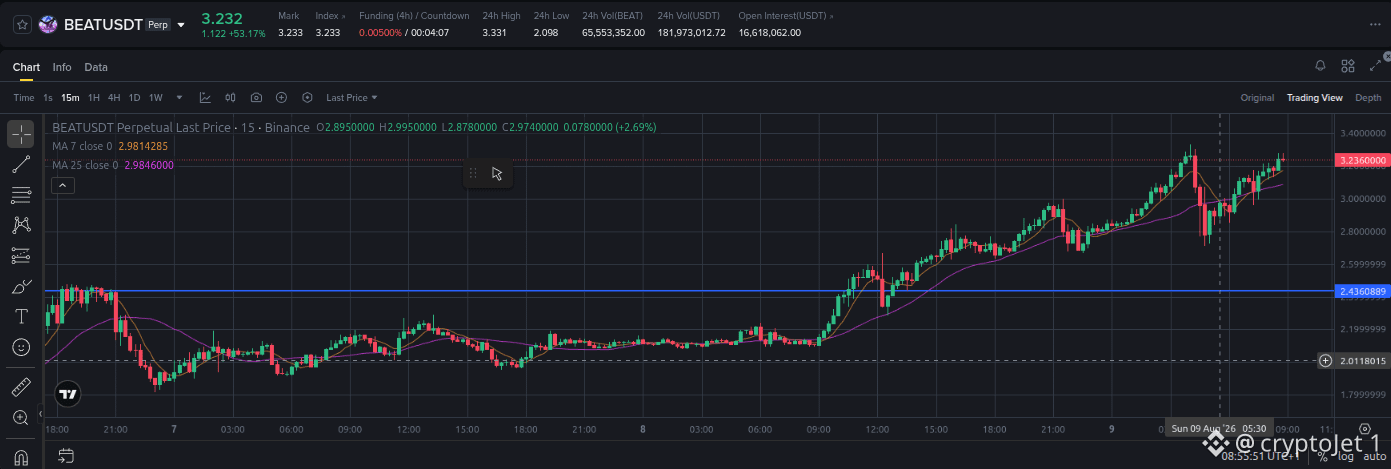1391x469 pixels.
Task: Click the BEATUSDT Perpetual chart title legend
Action: [x=180, y=128]
